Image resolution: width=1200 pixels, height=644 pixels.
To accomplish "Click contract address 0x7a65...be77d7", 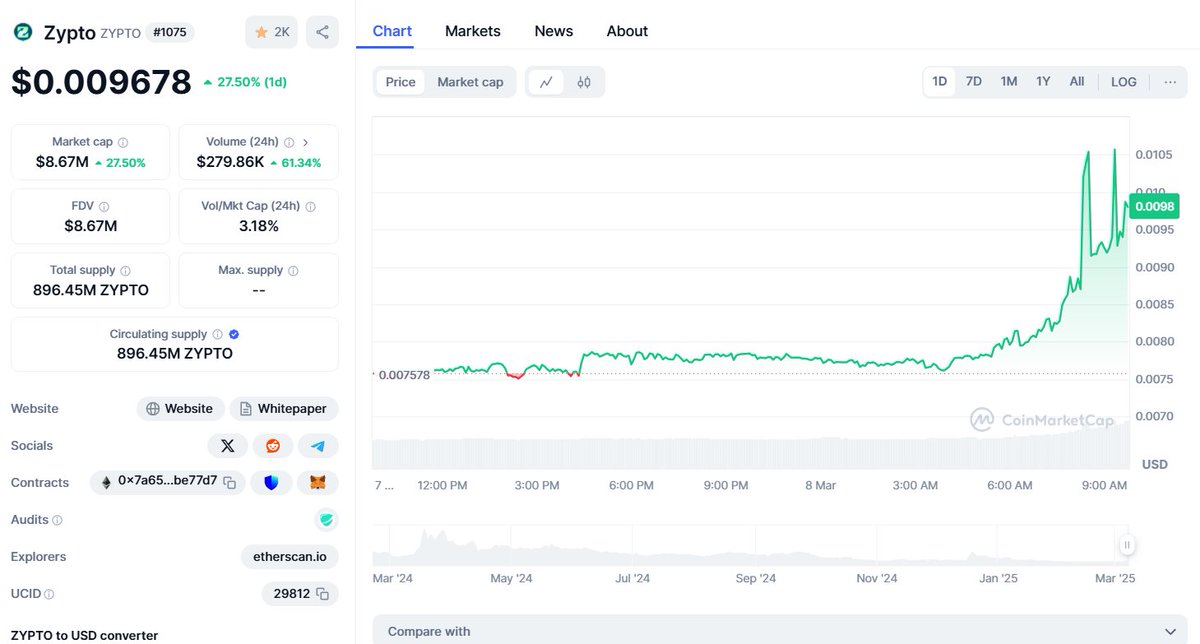I will (x=167, y=481).
